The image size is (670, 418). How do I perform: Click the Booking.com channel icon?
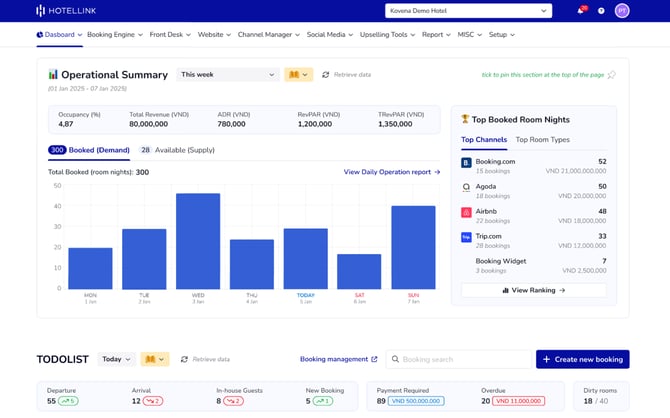tap(466, 162)
